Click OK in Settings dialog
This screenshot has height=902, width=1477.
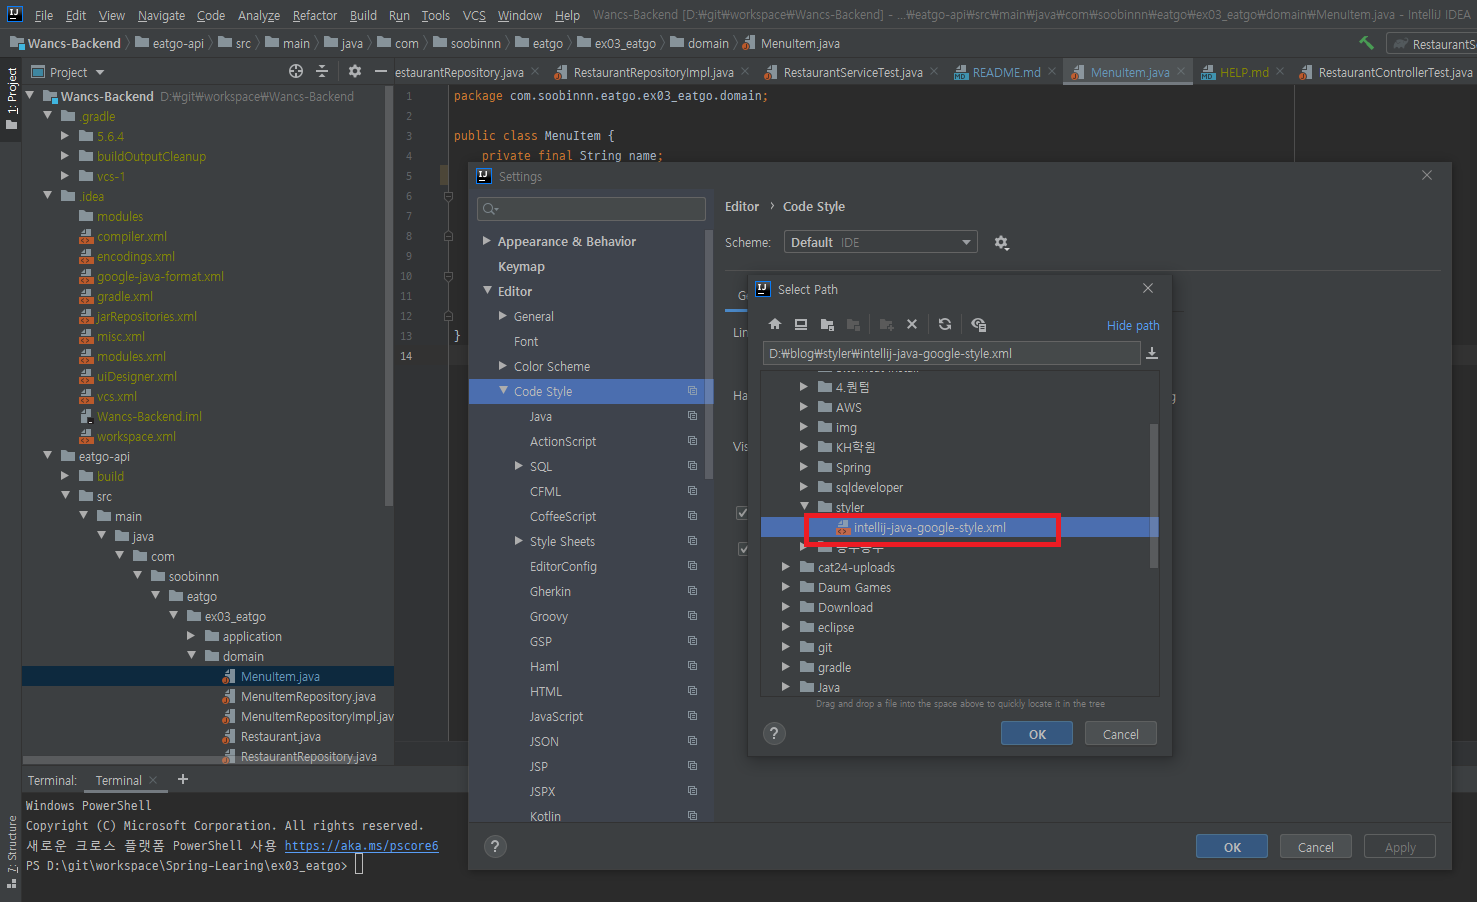(1232, 847)
